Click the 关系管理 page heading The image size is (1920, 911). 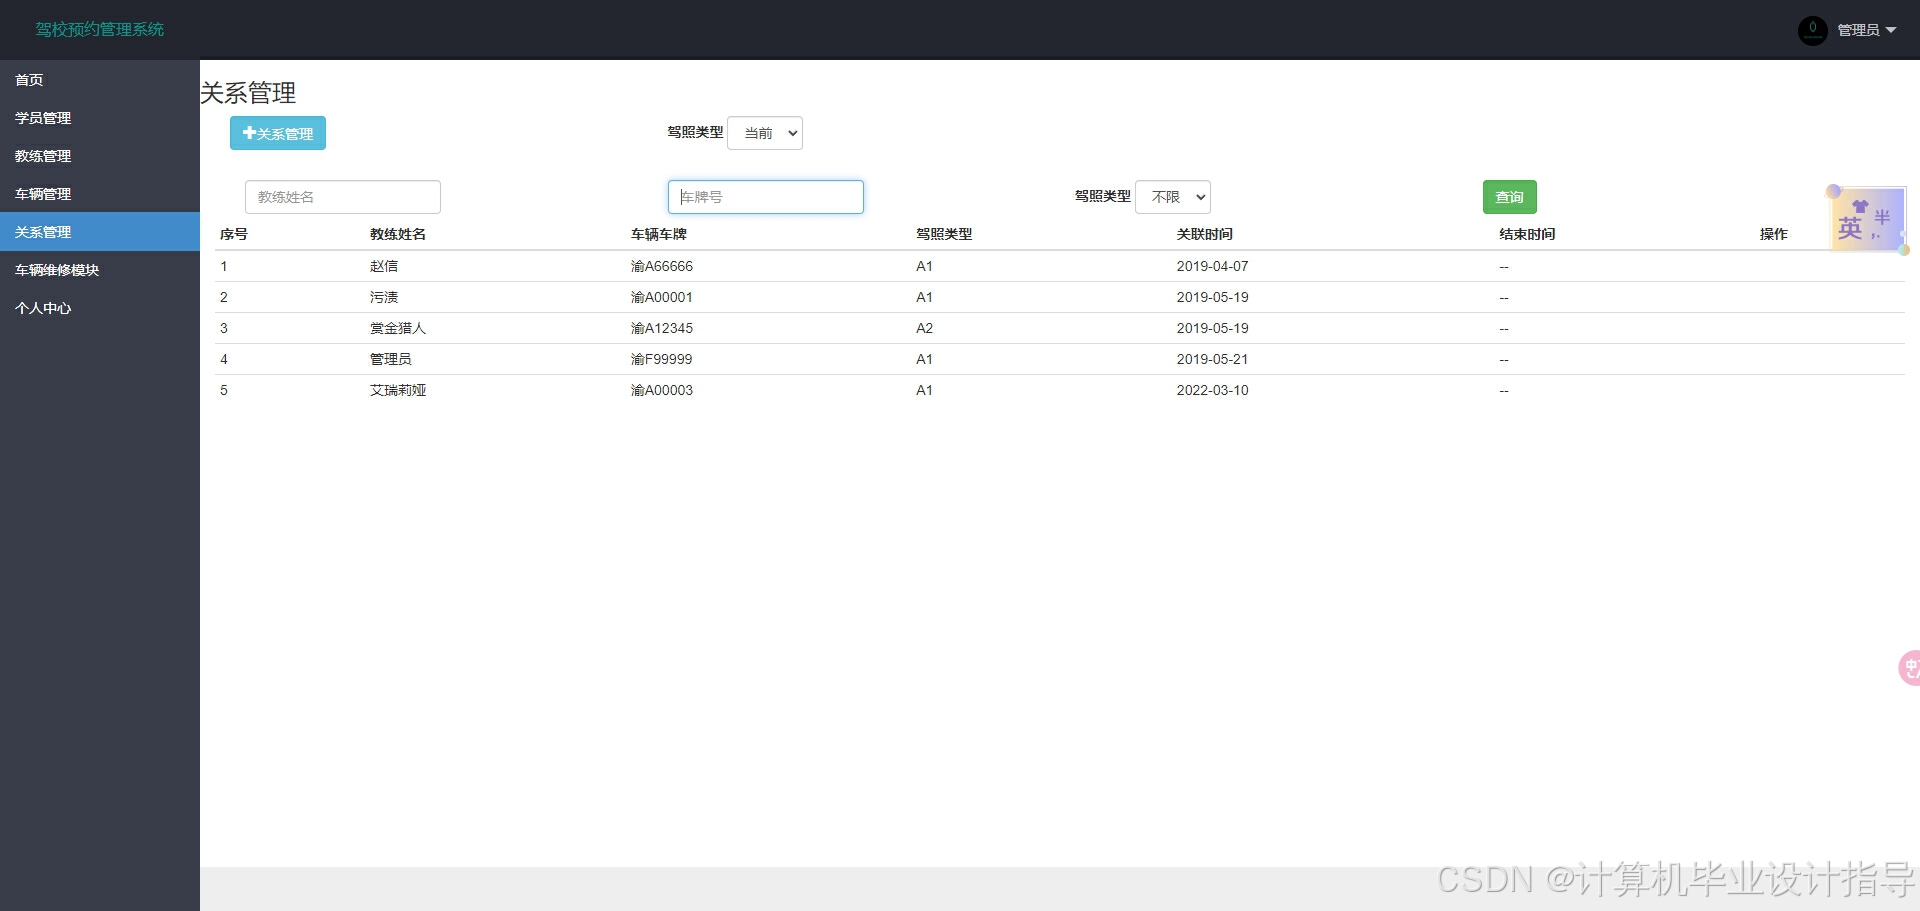tap(248, 93)
